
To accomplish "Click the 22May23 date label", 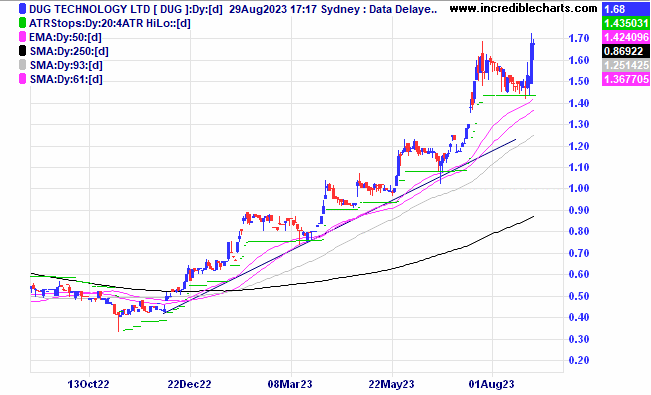I will [x=392, y=384].
